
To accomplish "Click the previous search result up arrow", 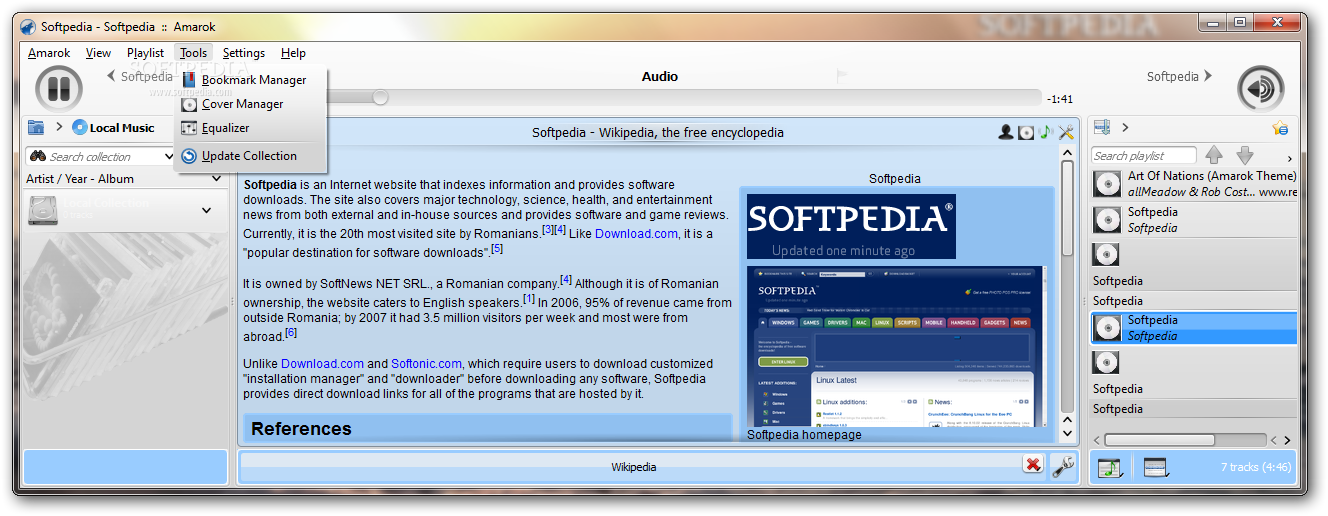I will click(x=1214, y=155).
